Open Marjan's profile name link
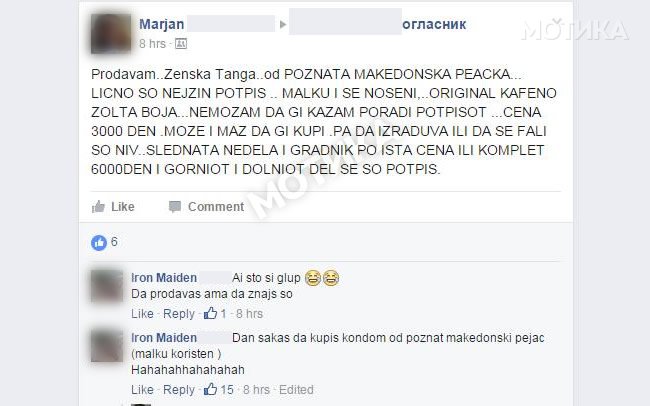The image size is (650, 406). (x=162, y=24)
